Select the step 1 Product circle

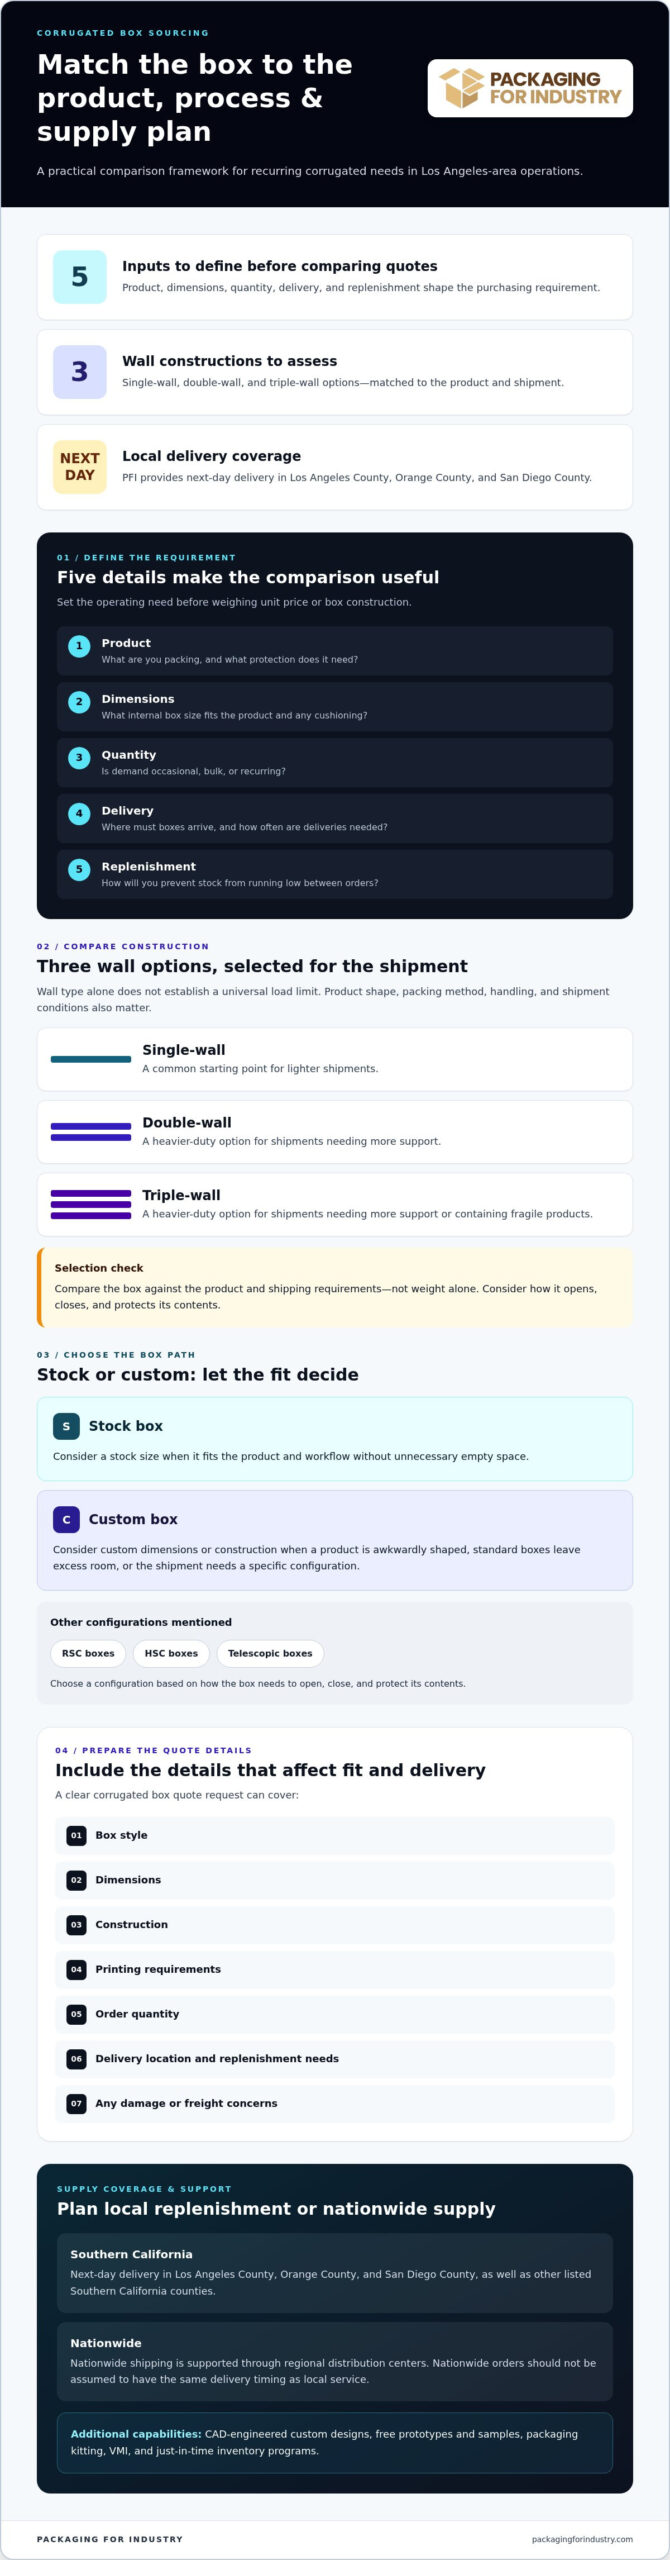[x=79, y=646]
